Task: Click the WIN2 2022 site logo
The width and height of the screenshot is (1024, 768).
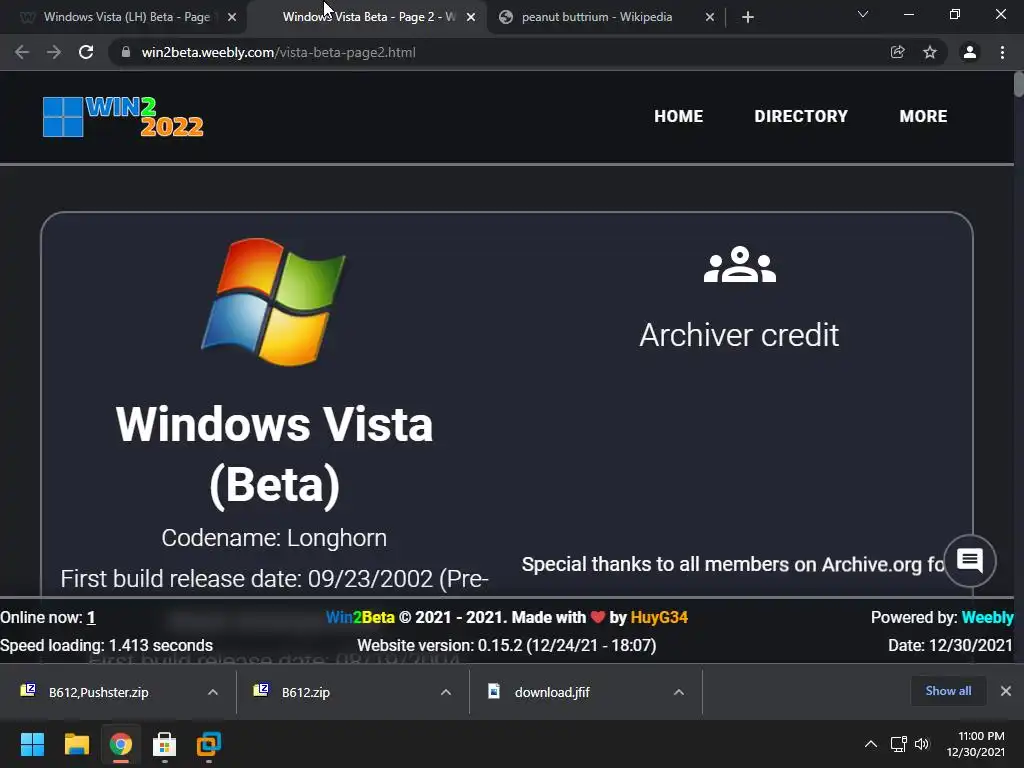Action: pos(123,117)
